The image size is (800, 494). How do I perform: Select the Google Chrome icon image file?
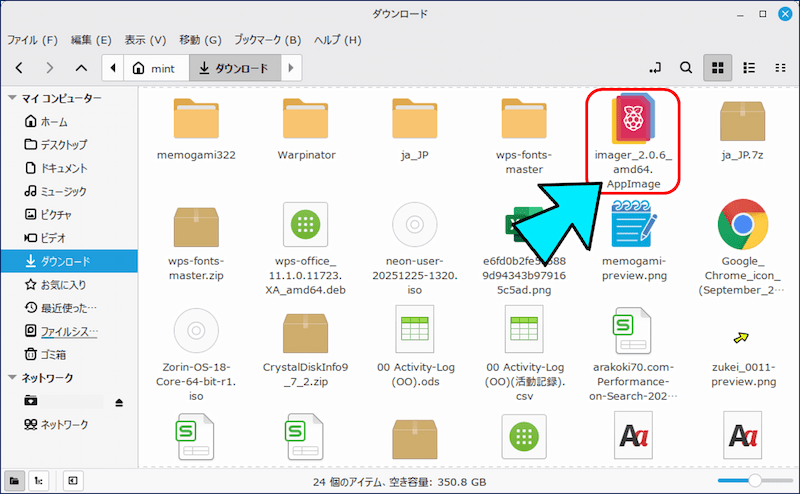[742, 248]
